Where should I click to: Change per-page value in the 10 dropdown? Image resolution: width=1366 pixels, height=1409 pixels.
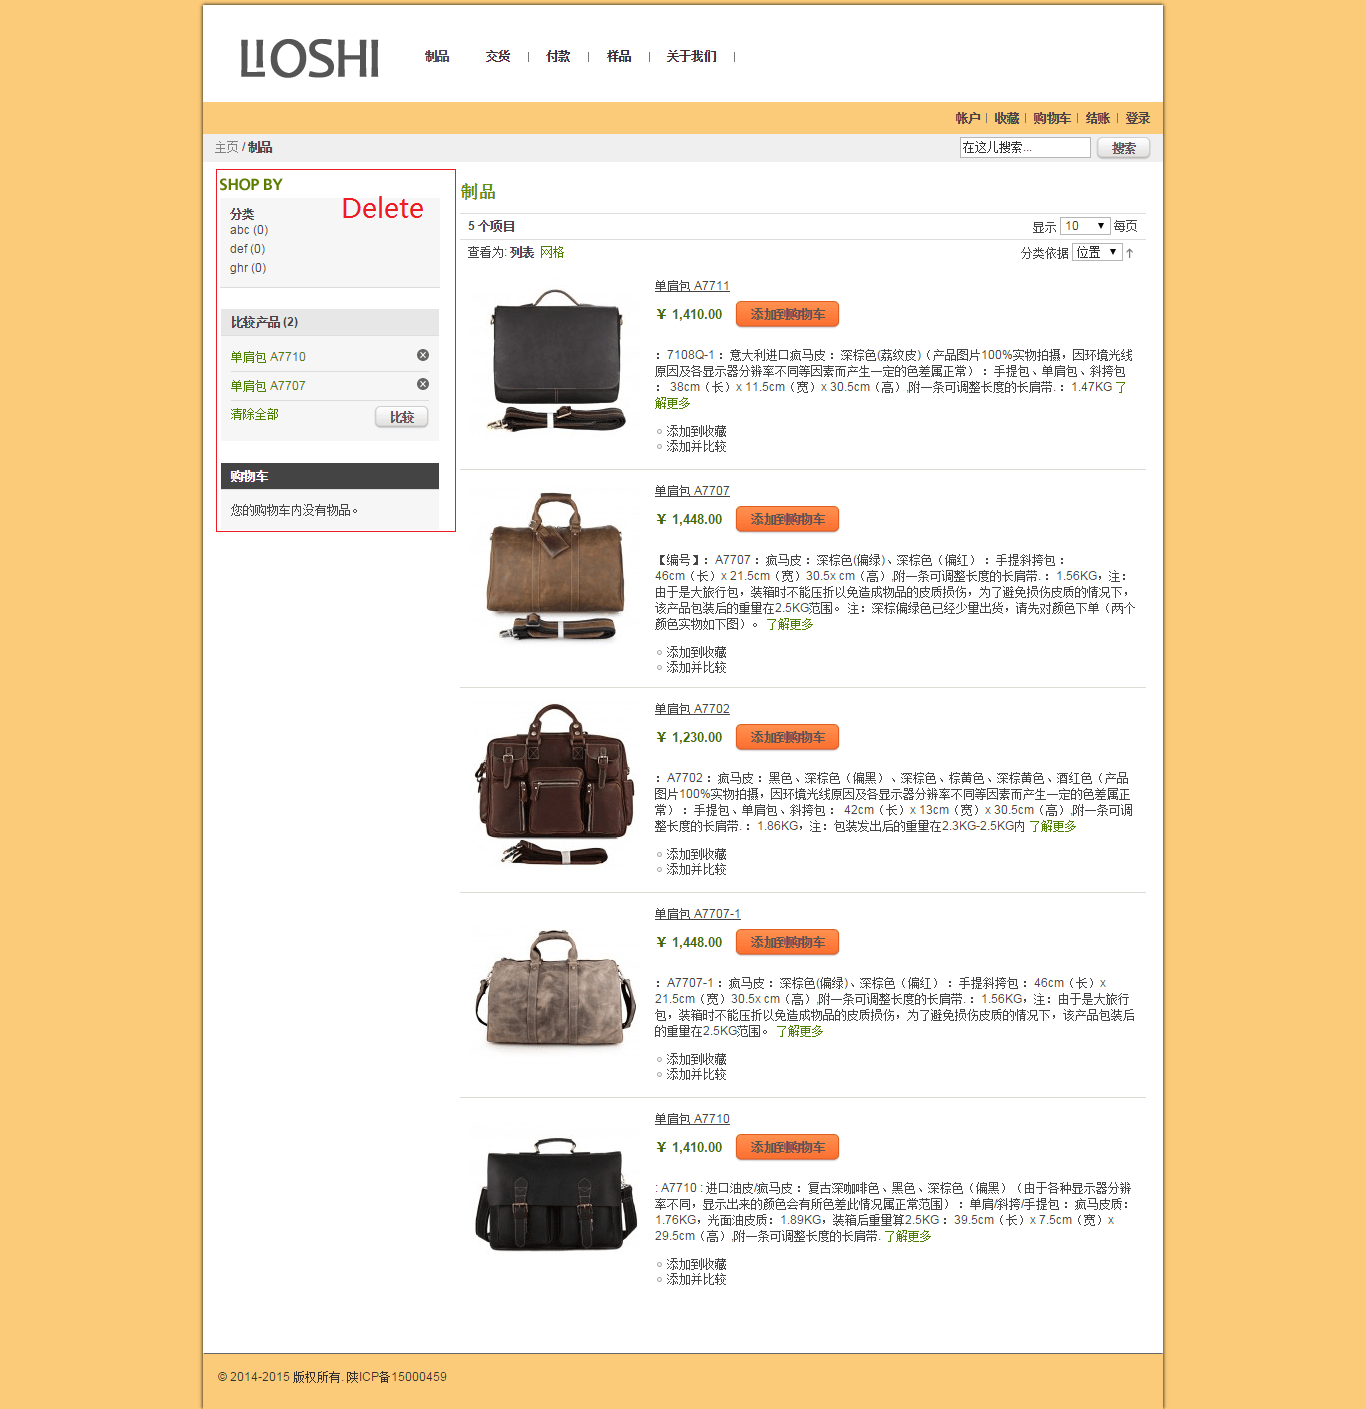pyautogui.click(x=1084, y=226)
